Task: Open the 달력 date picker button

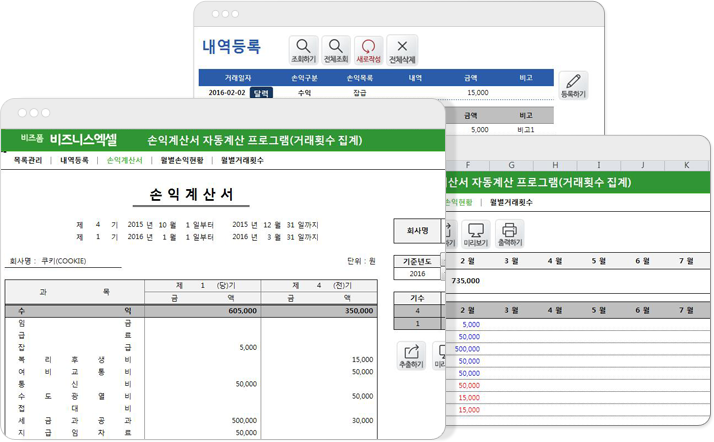Action: 262,92
